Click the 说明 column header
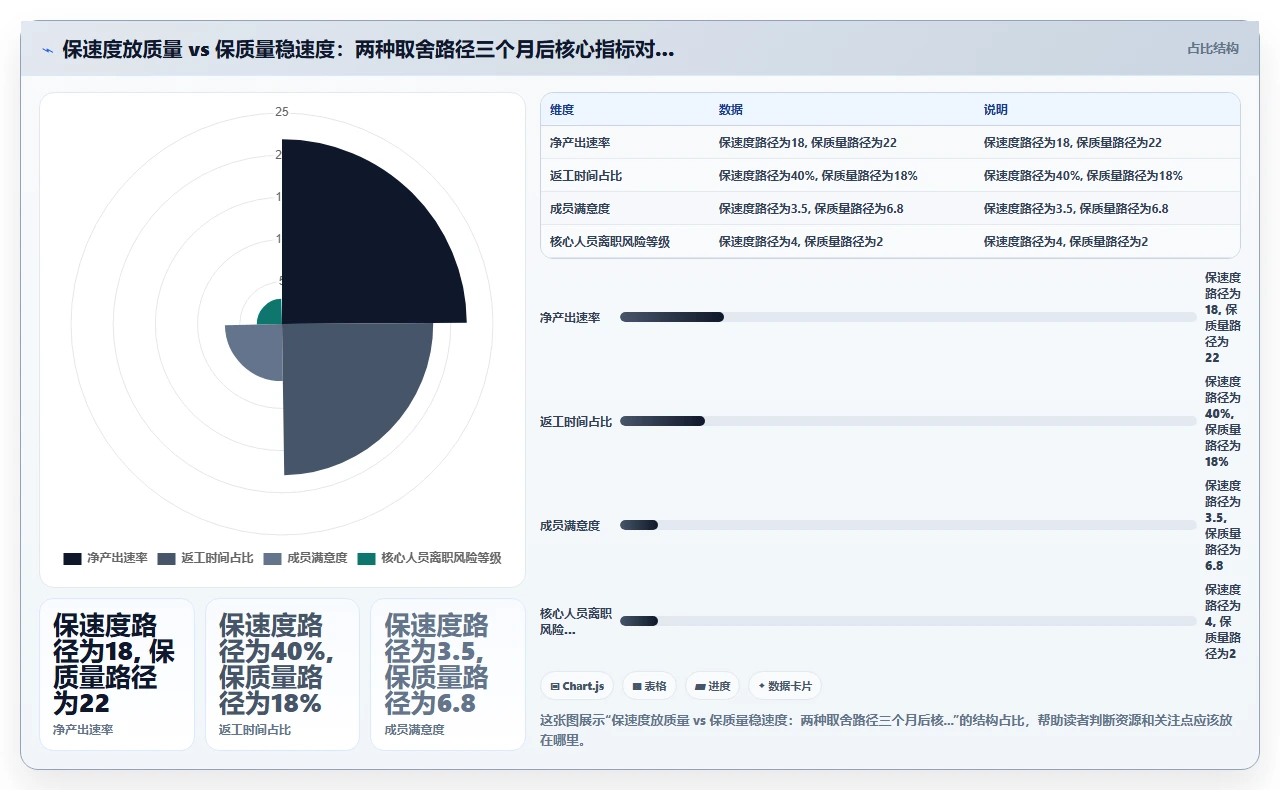The height and width of the screenshot is (790, 1280). [996, 110]
